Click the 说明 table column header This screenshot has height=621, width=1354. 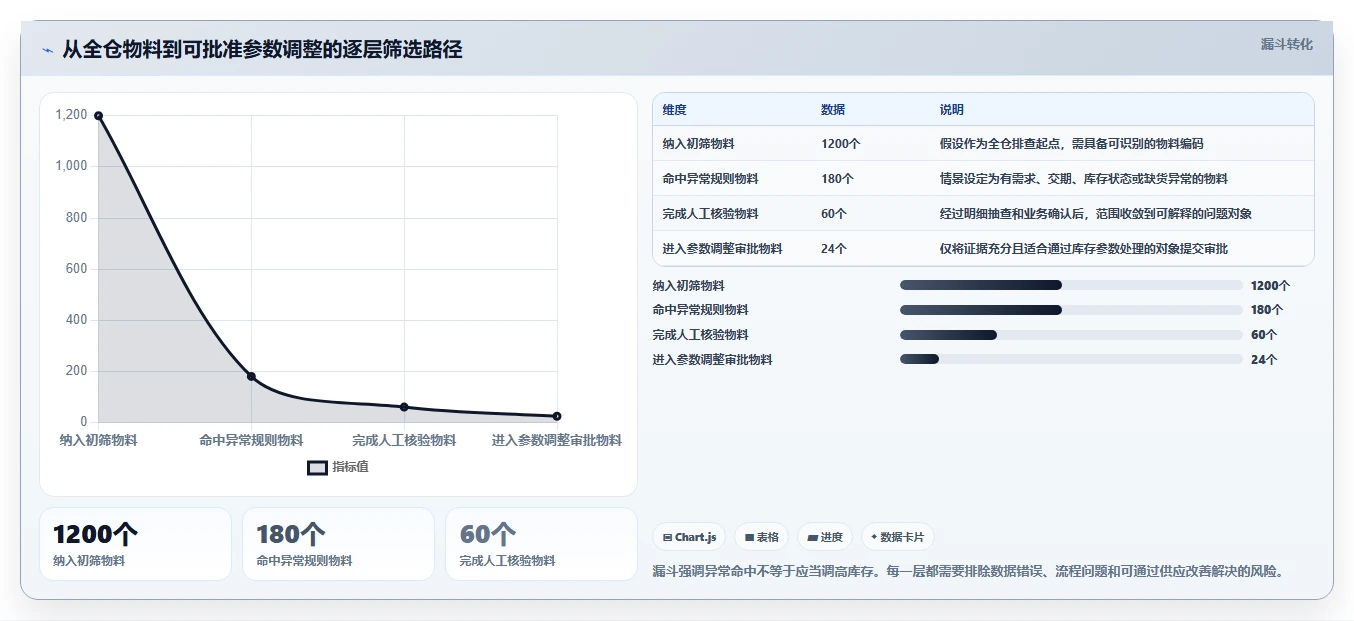point(952,110)
